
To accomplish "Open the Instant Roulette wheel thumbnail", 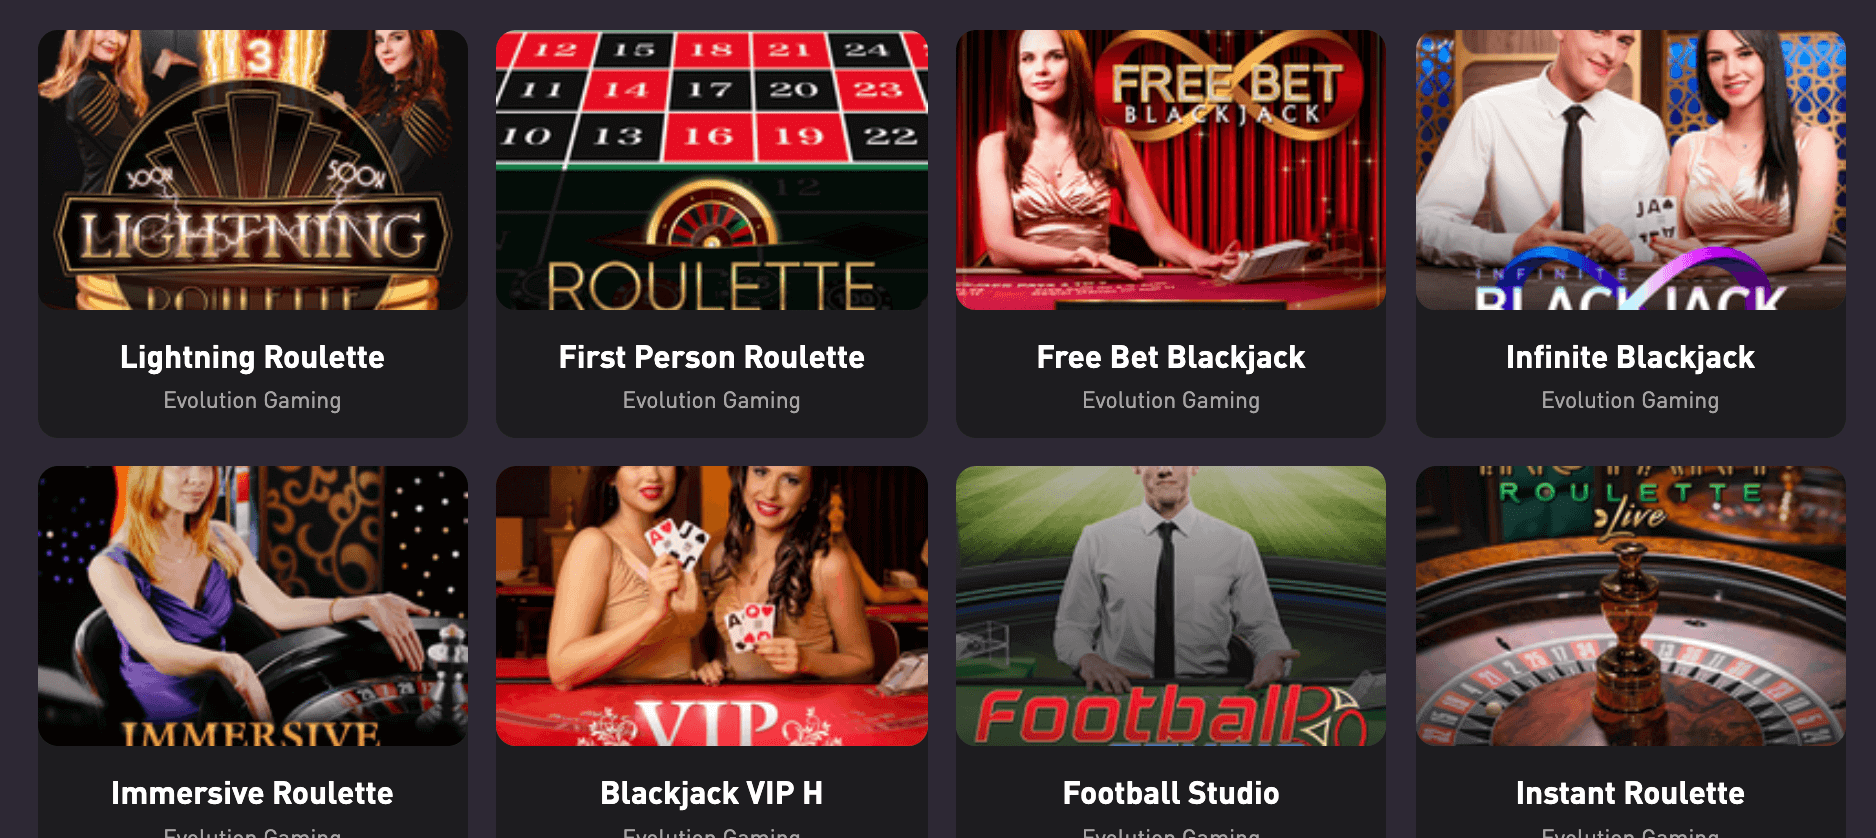I will (x=1631, y=606).
